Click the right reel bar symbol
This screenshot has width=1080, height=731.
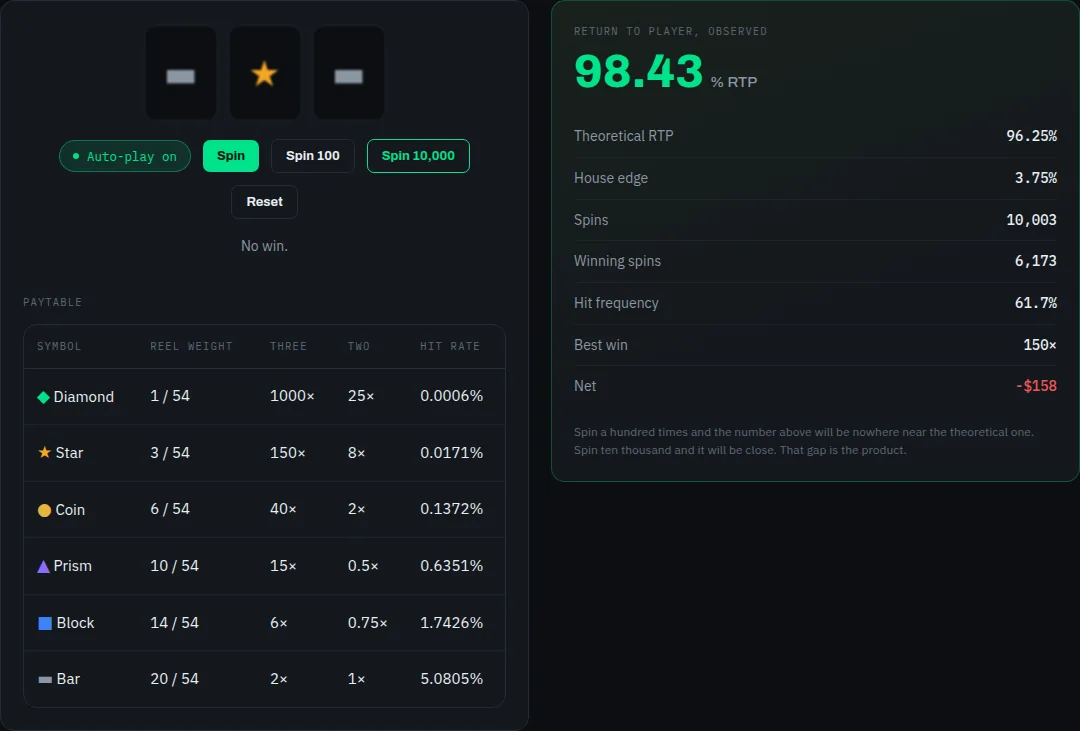pyautogui.click(x=349, y=76)
